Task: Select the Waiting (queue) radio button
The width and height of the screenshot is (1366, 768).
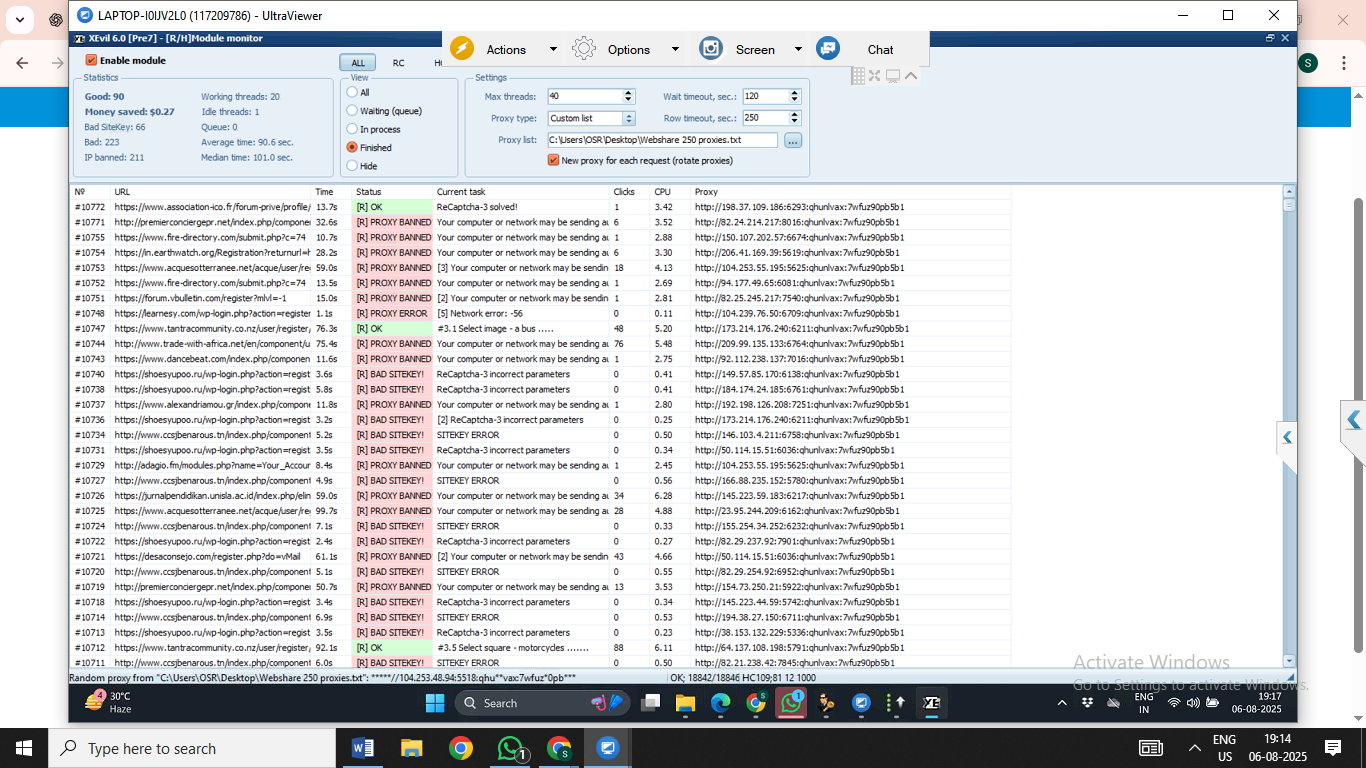Action: coord(352,110)
